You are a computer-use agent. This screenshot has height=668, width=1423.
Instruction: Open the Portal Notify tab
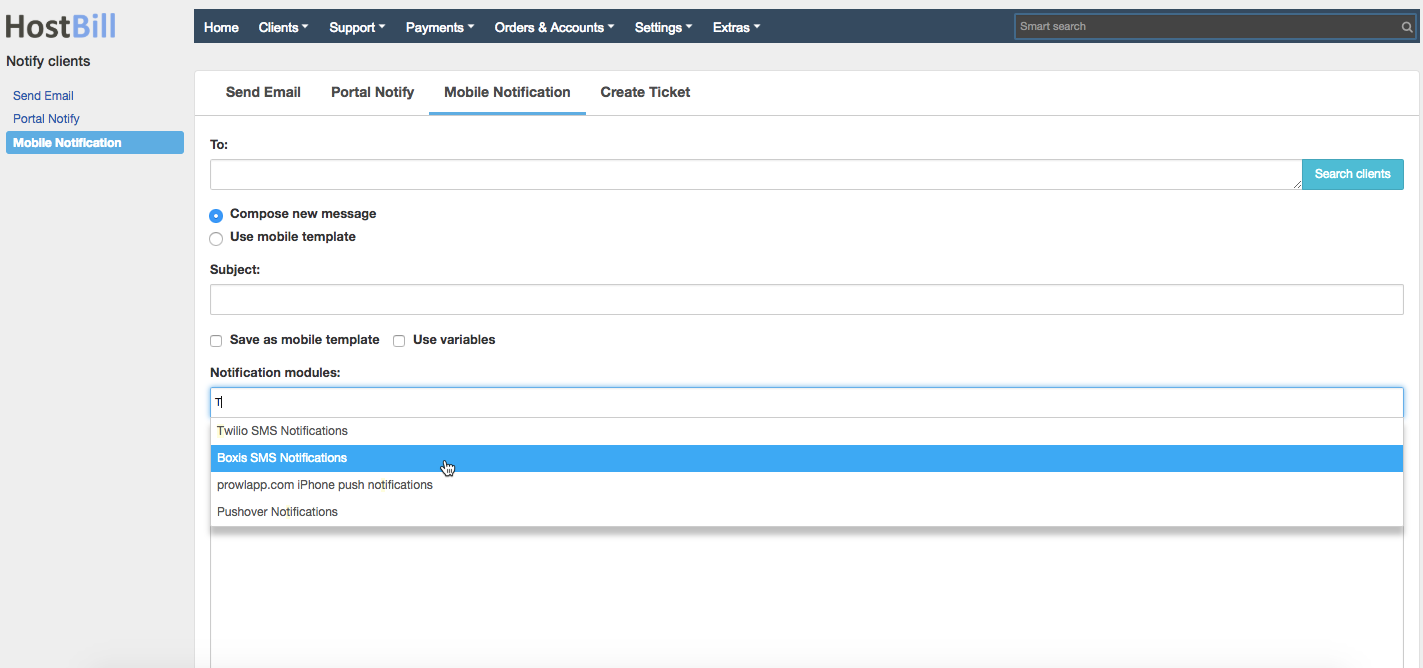click(x=372, y=92)
